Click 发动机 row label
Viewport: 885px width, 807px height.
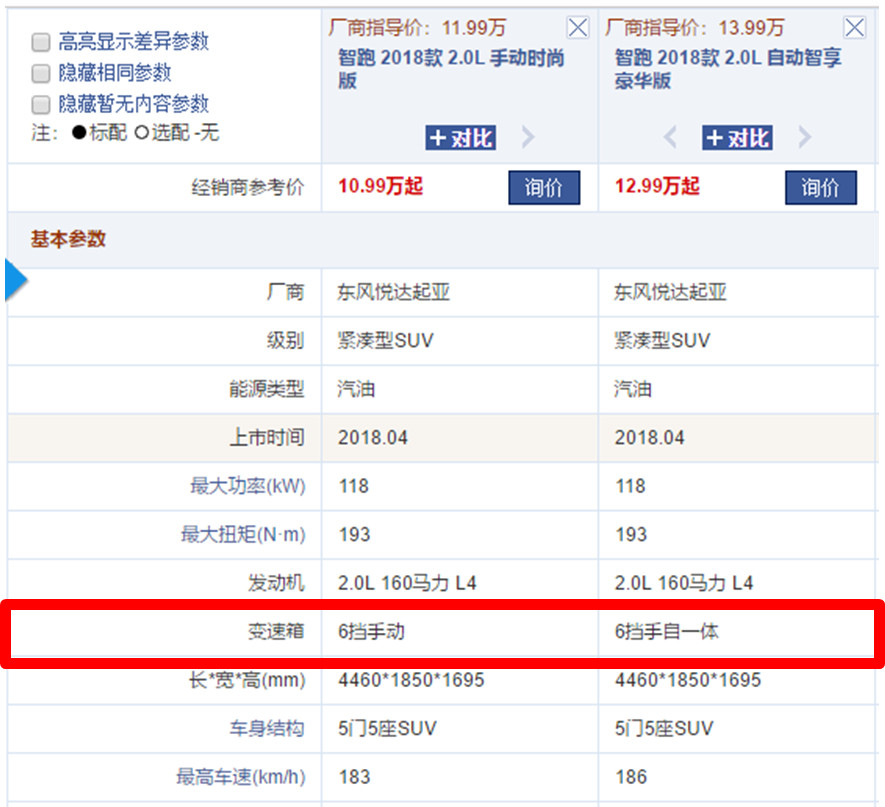(x=277, y=583)
